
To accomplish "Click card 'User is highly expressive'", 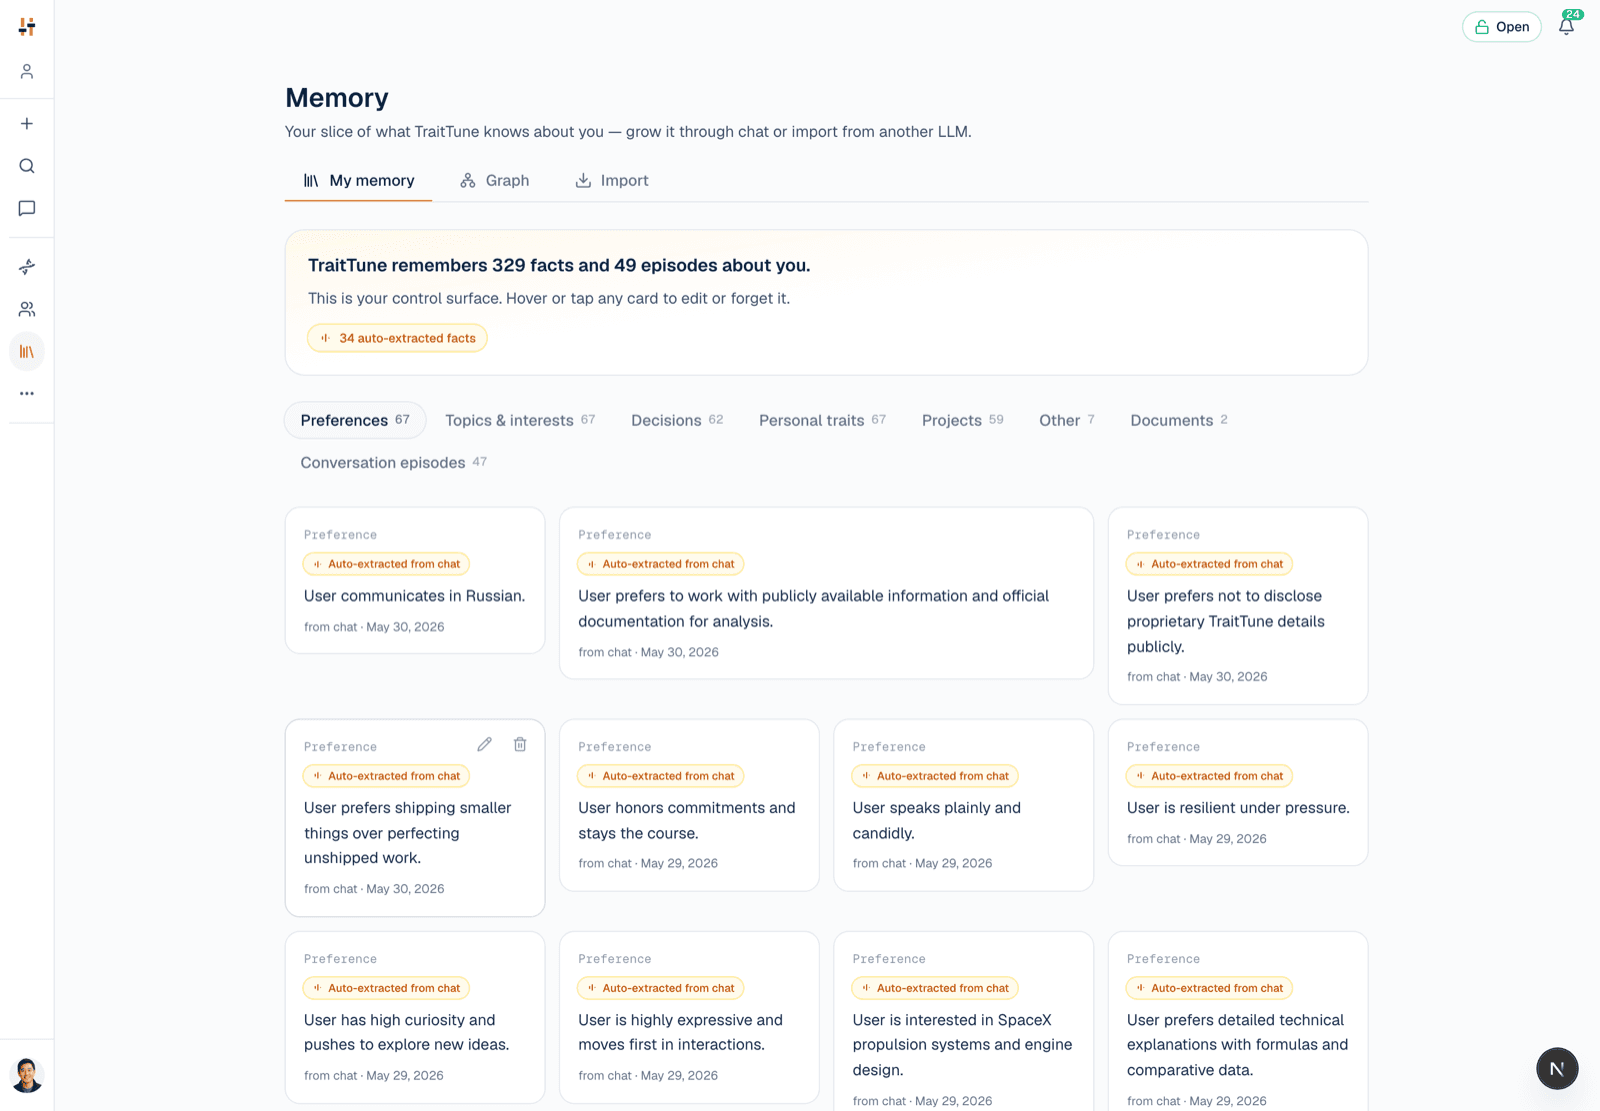I will coord(689,1017).
